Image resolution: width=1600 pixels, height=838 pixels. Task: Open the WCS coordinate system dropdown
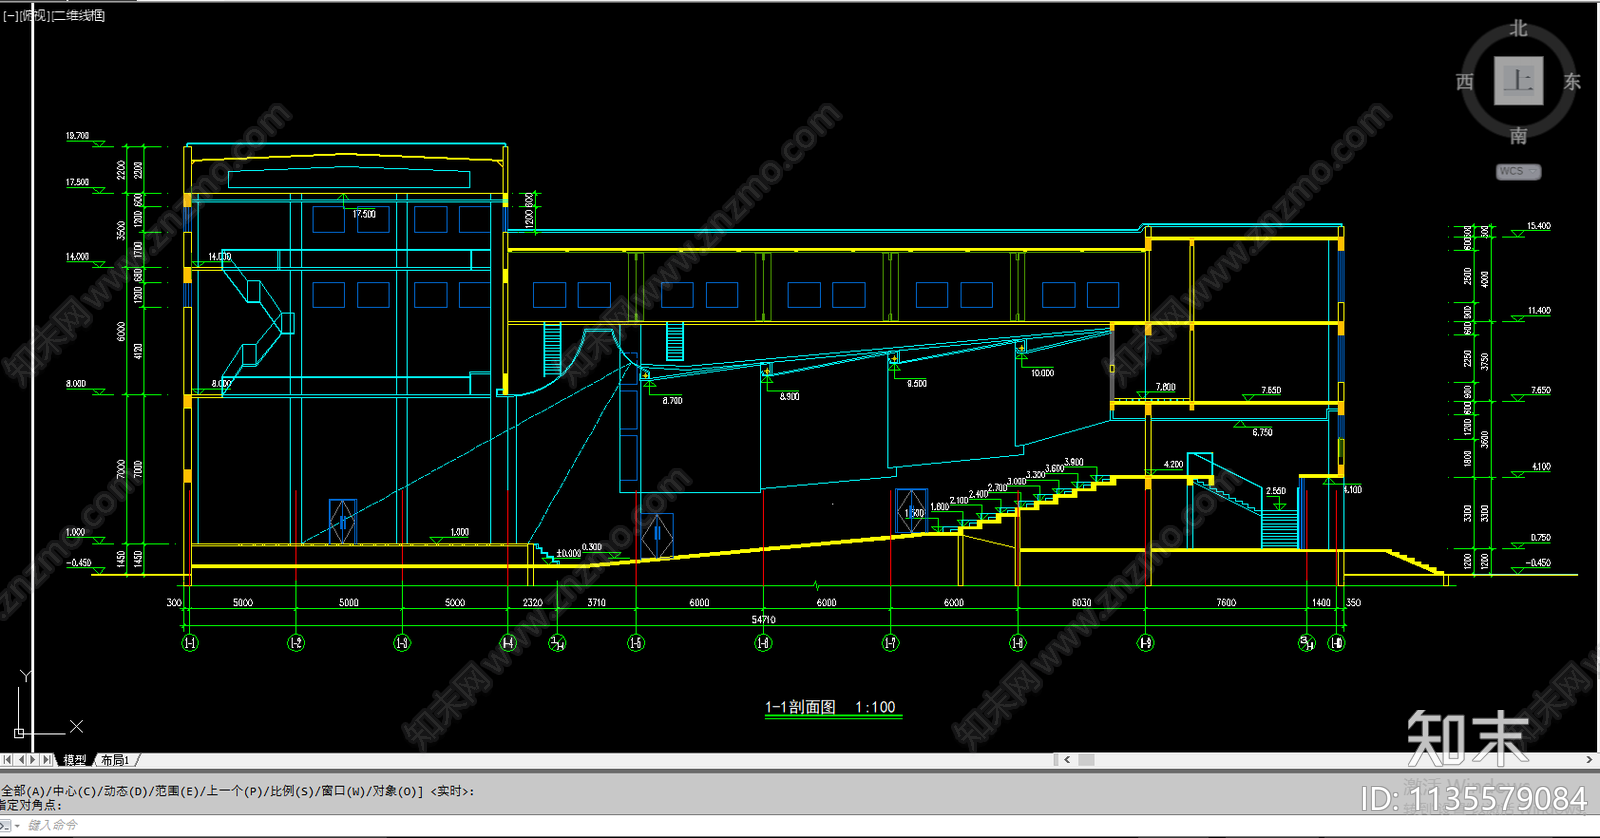pyautogui.click(x=1518, y=171)
